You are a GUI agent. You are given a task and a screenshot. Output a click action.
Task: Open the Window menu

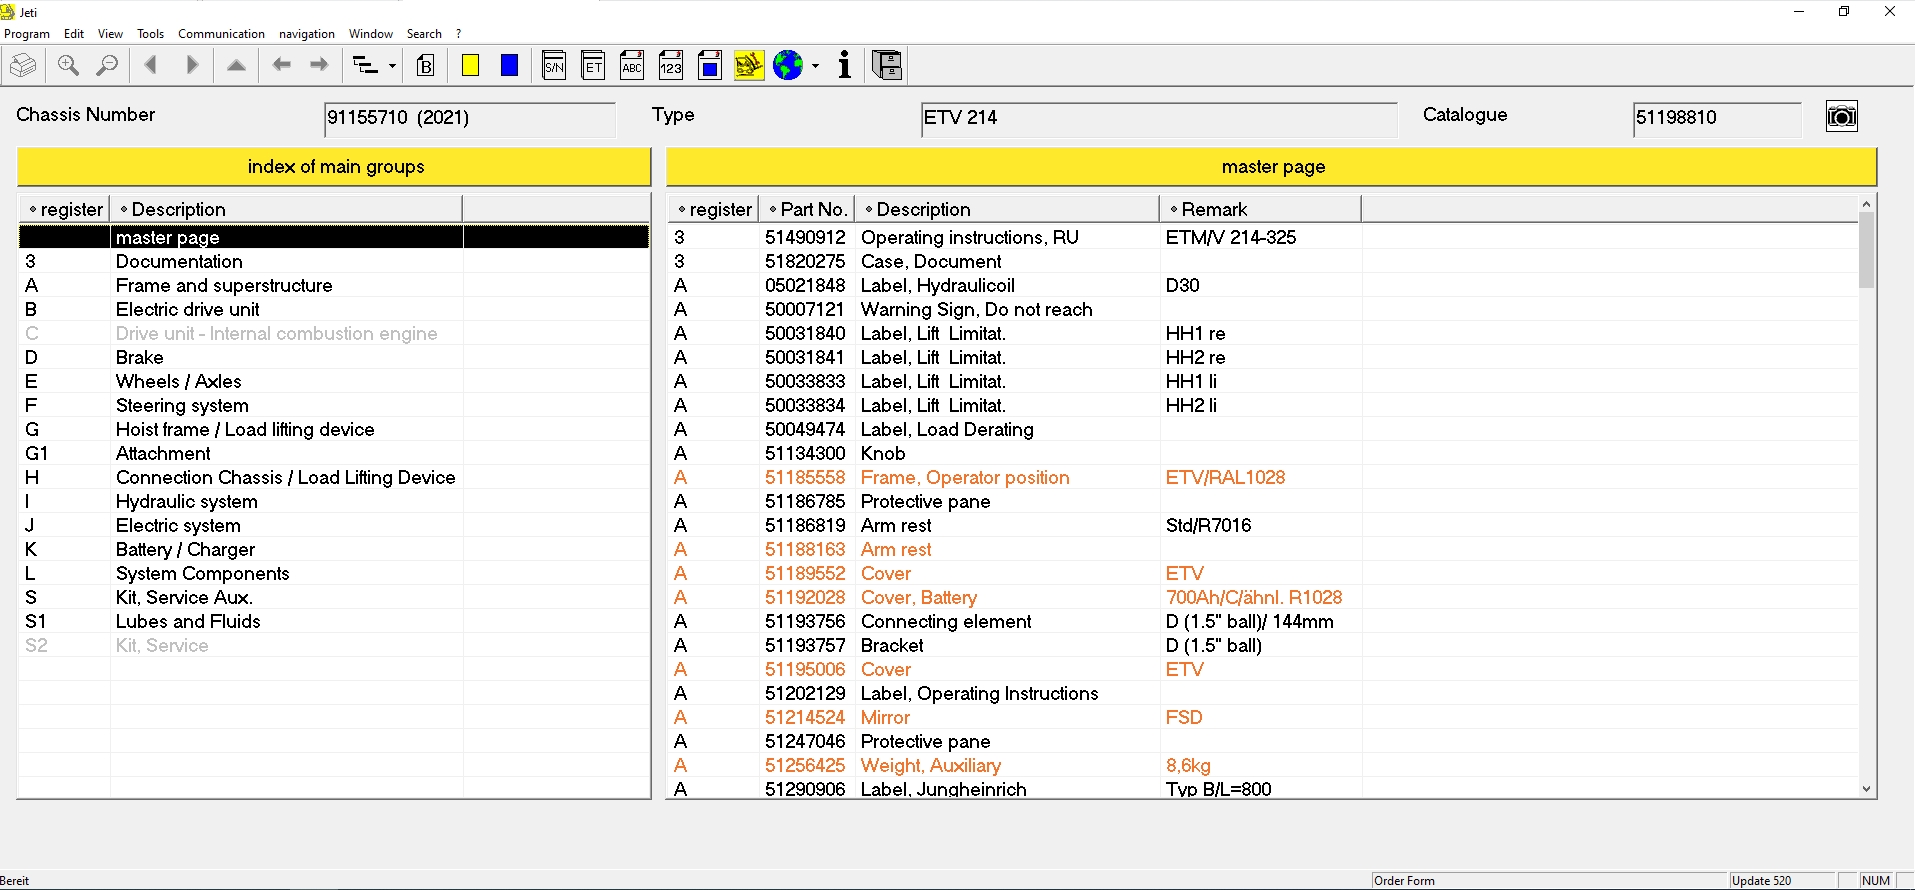[370, 34]
